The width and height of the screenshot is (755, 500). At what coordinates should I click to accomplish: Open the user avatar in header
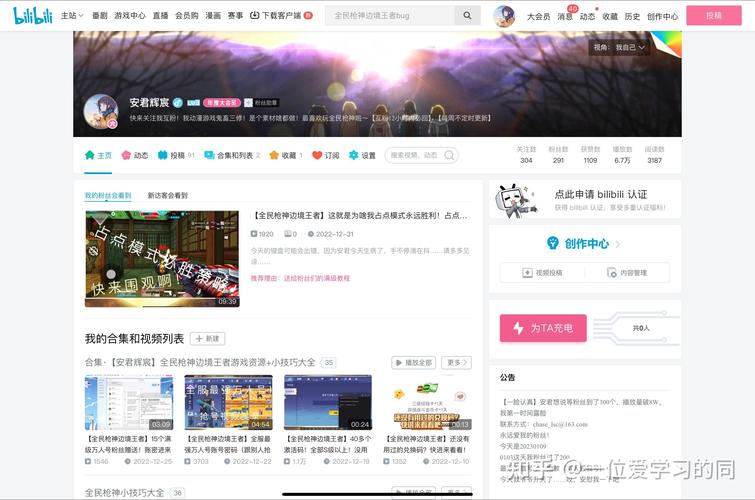pos(504,16)
